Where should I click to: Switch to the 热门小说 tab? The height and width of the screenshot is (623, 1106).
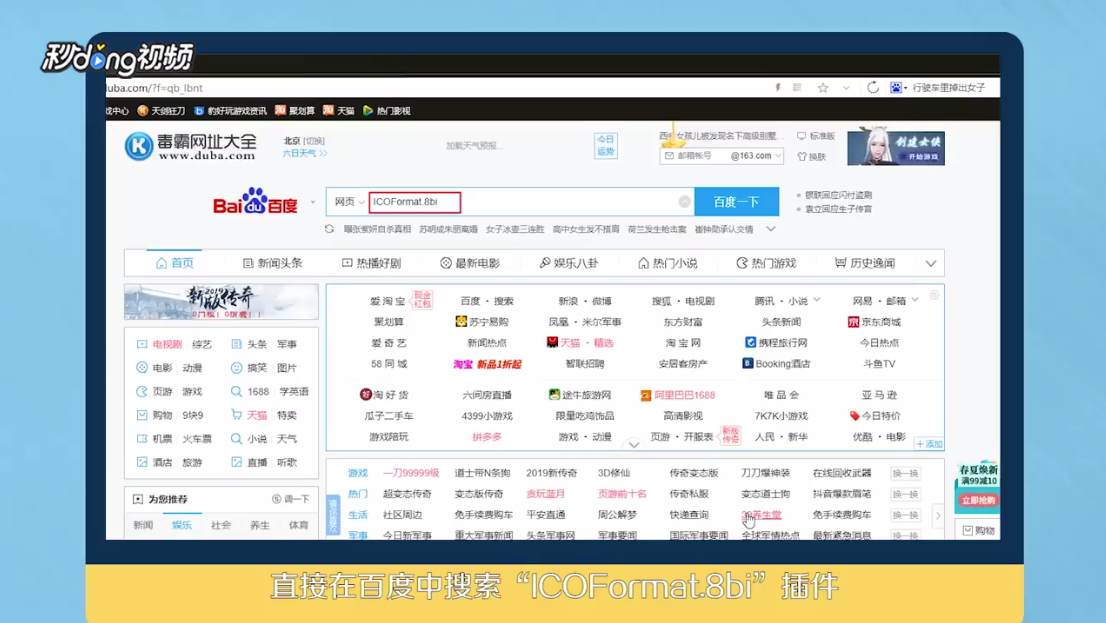coord(668,263)
